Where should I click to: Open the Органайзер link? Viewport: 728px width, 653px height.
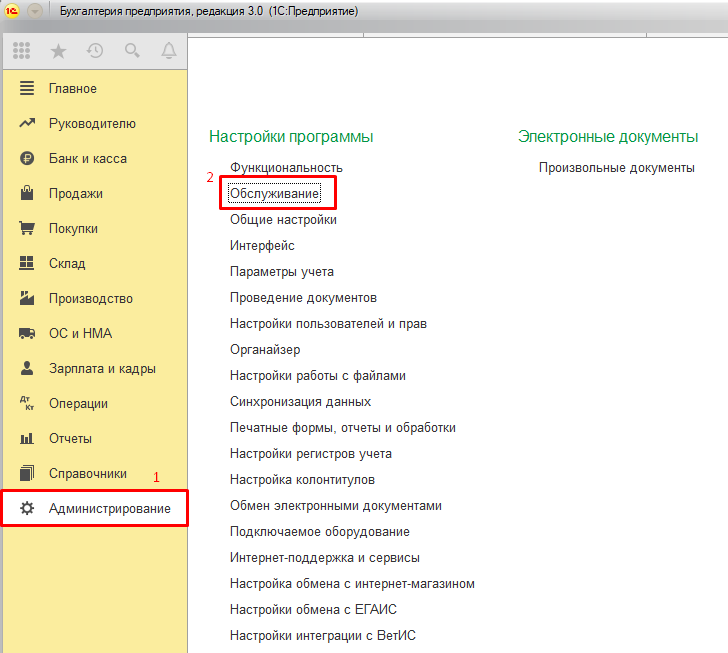[x=265, y=349]
